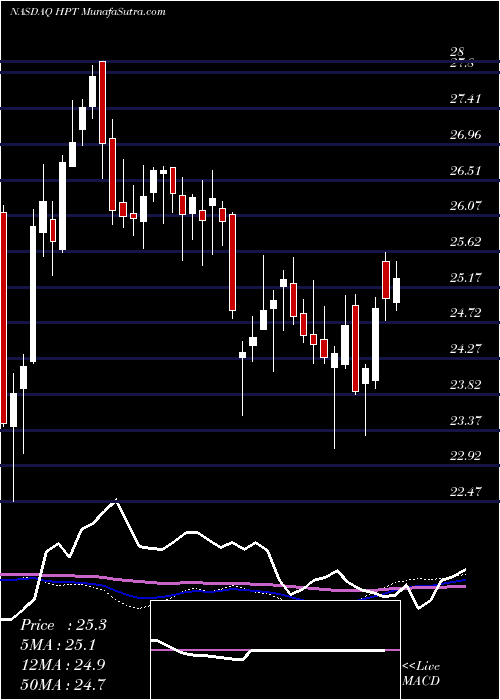Select the 26.07 price axis label
500x700 pixels.
tap(465, 206)
